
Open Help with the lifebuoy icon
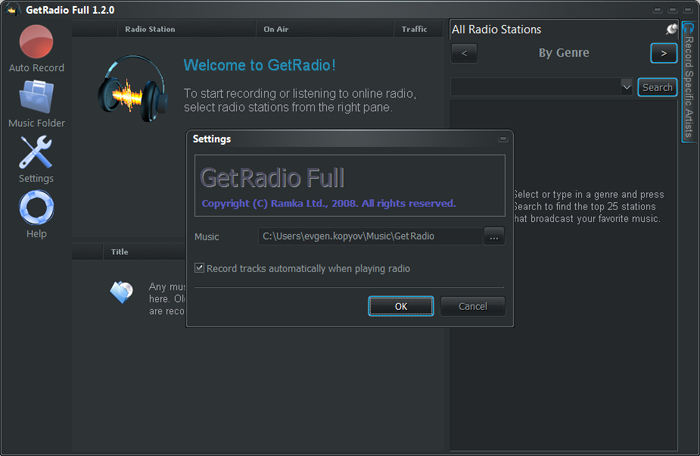[36, 208]
